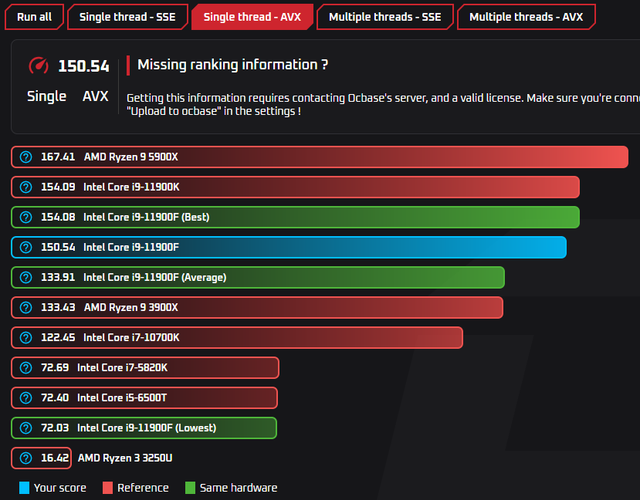640x500 pixels.
Task: Click the green Same hardware legend swatch
Action: click(190, 488)
